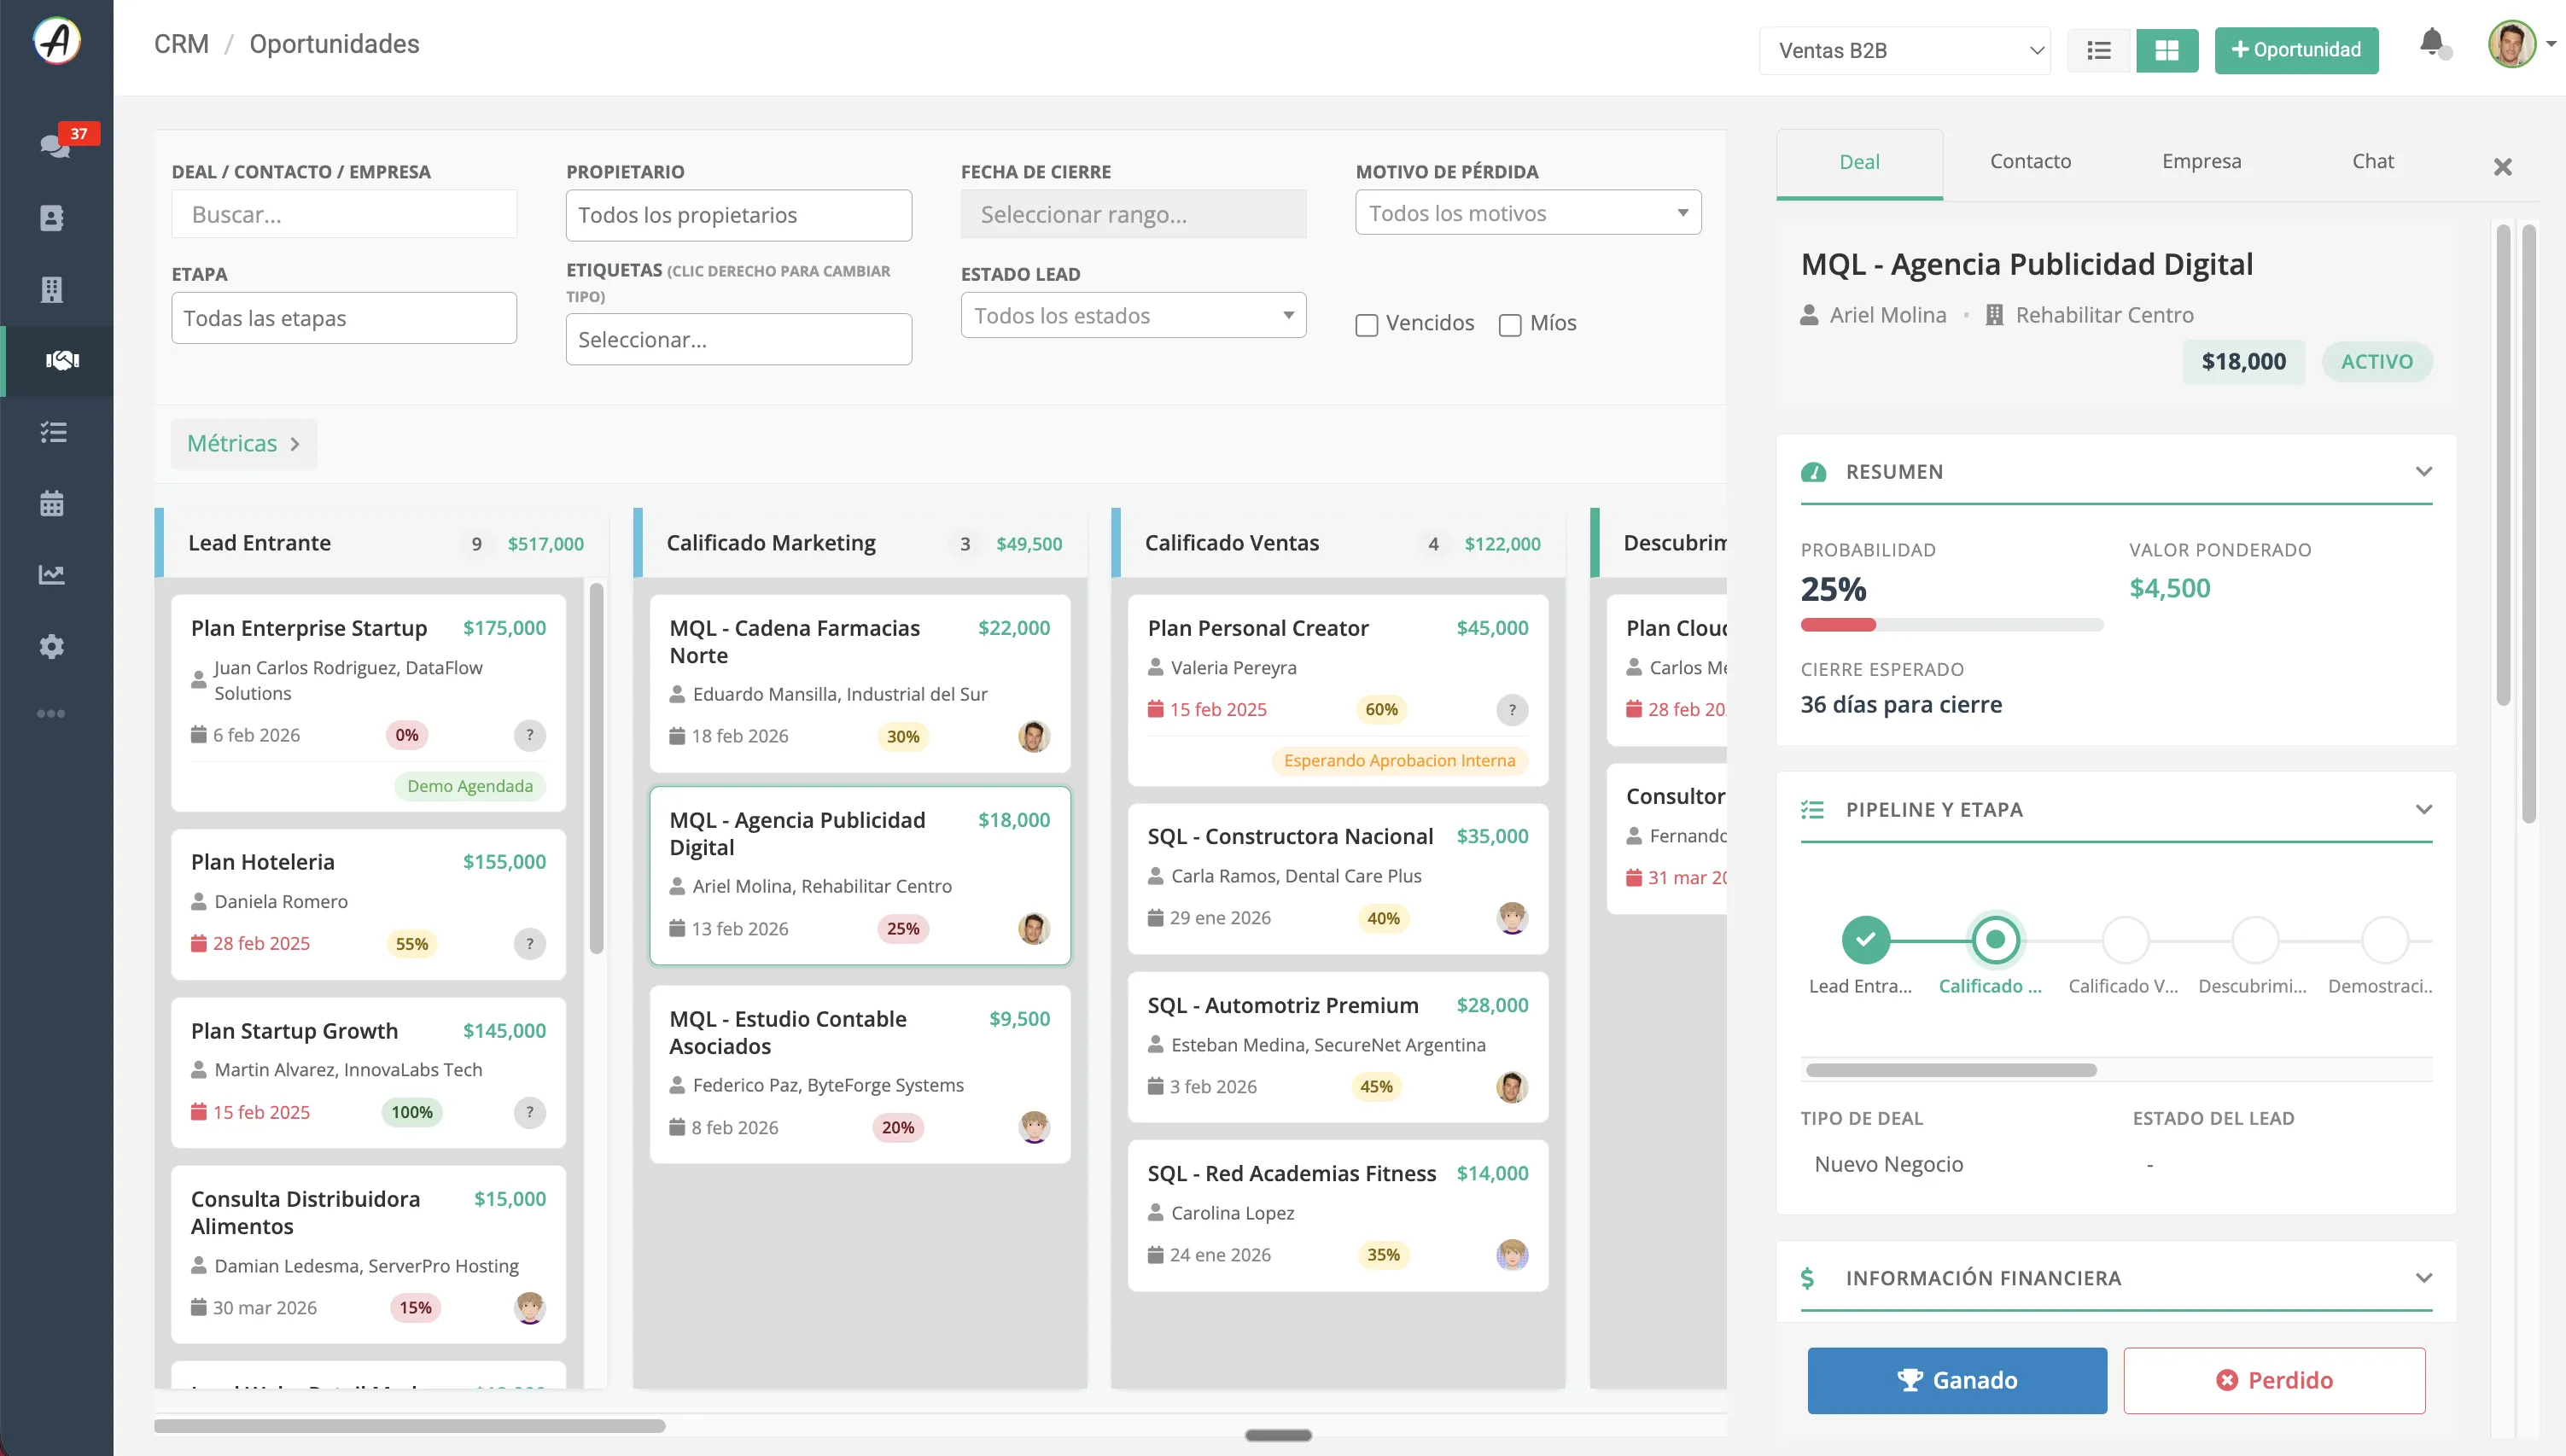This screenshot has width=2566, height=1456.
Task: Enable the Vencidos checkbox
Action: click(x=1366, y=325)
